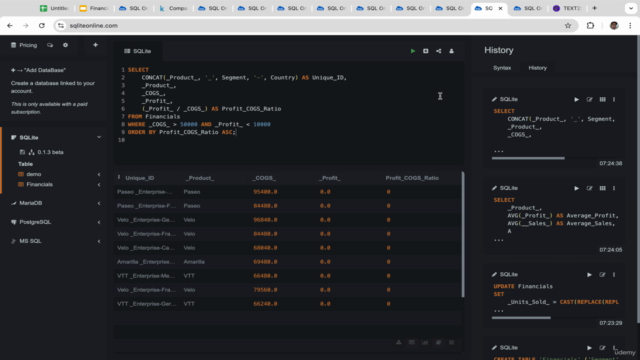This screenshot has height=360, width=640.
Task: Expand the MS SQL section chevron
Action: pyautogui.click(x=99, y=241)
